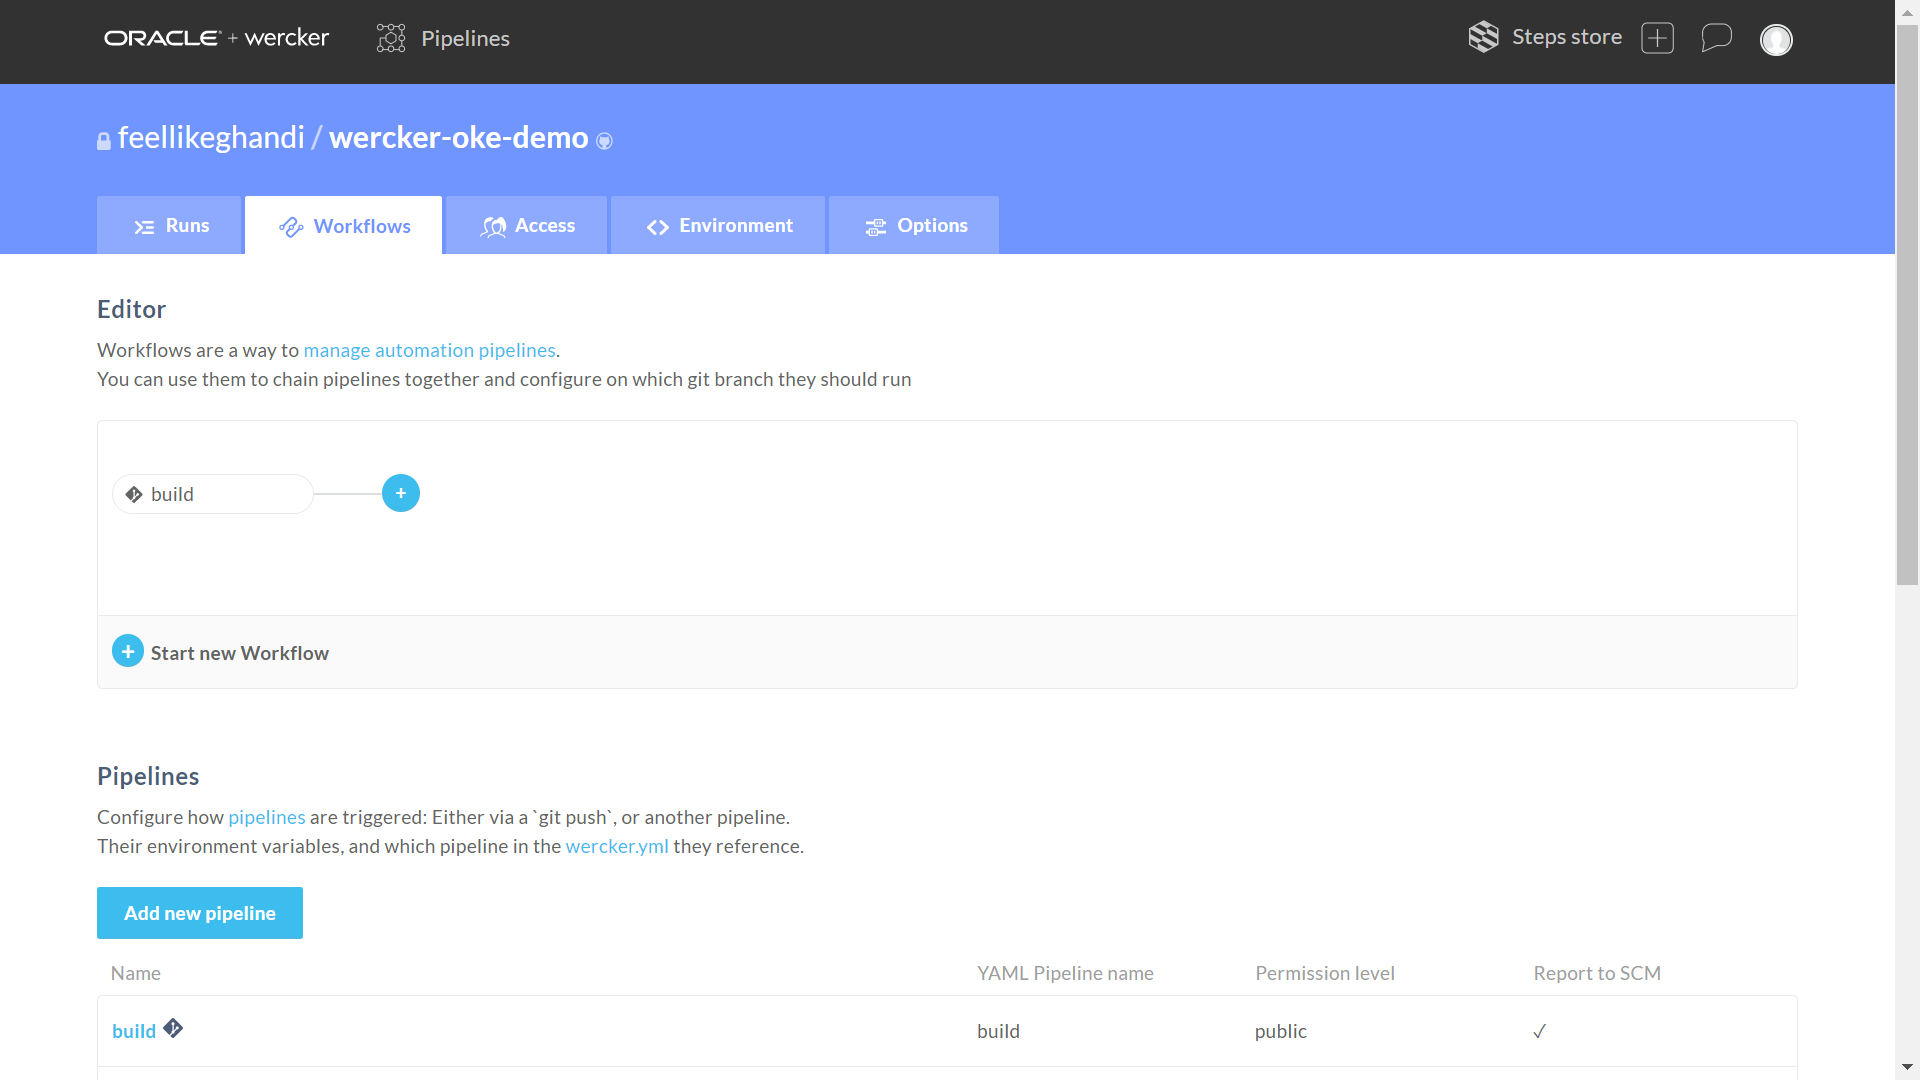
Task: Add pipeline after build with plus node
Action: coord(401,493)
